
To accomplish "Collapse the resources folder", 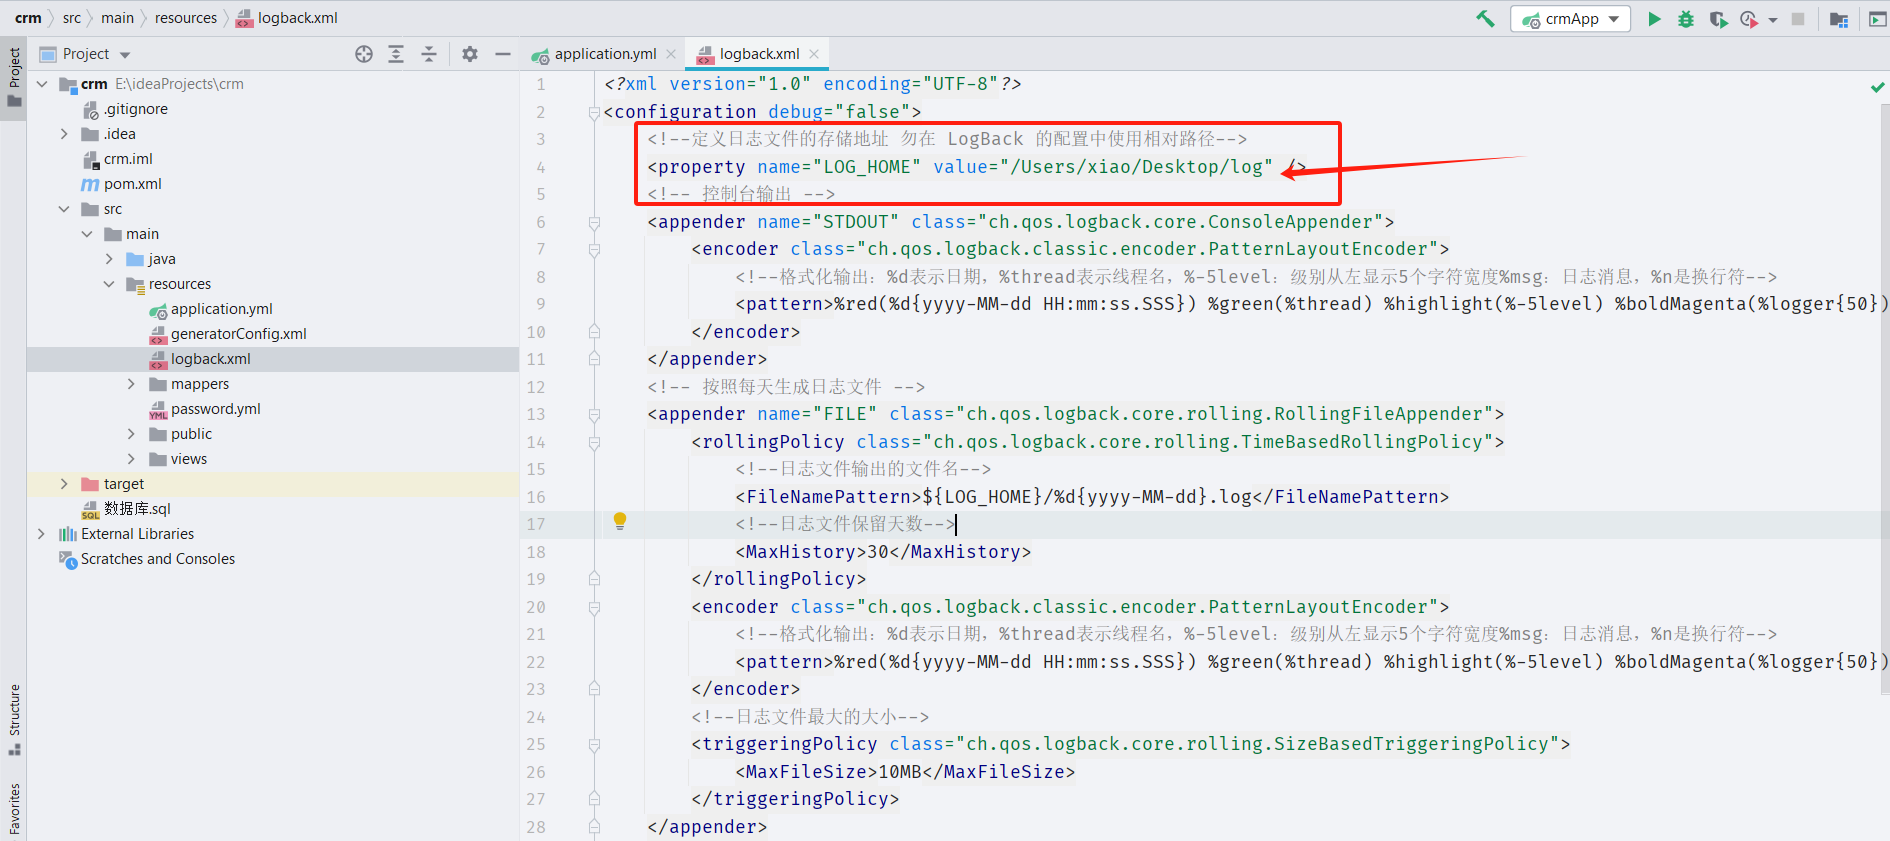I will pyautogui.click(x=109, y=284).
